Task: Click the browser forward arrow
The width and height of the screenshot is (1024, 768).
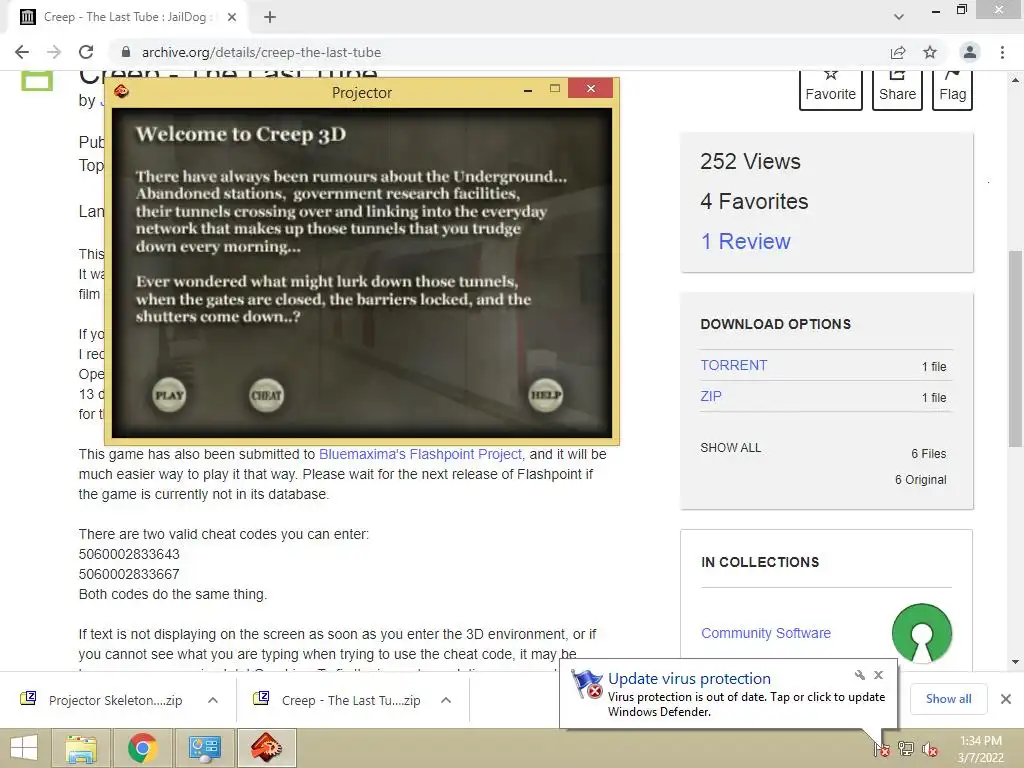Action: 54,52
